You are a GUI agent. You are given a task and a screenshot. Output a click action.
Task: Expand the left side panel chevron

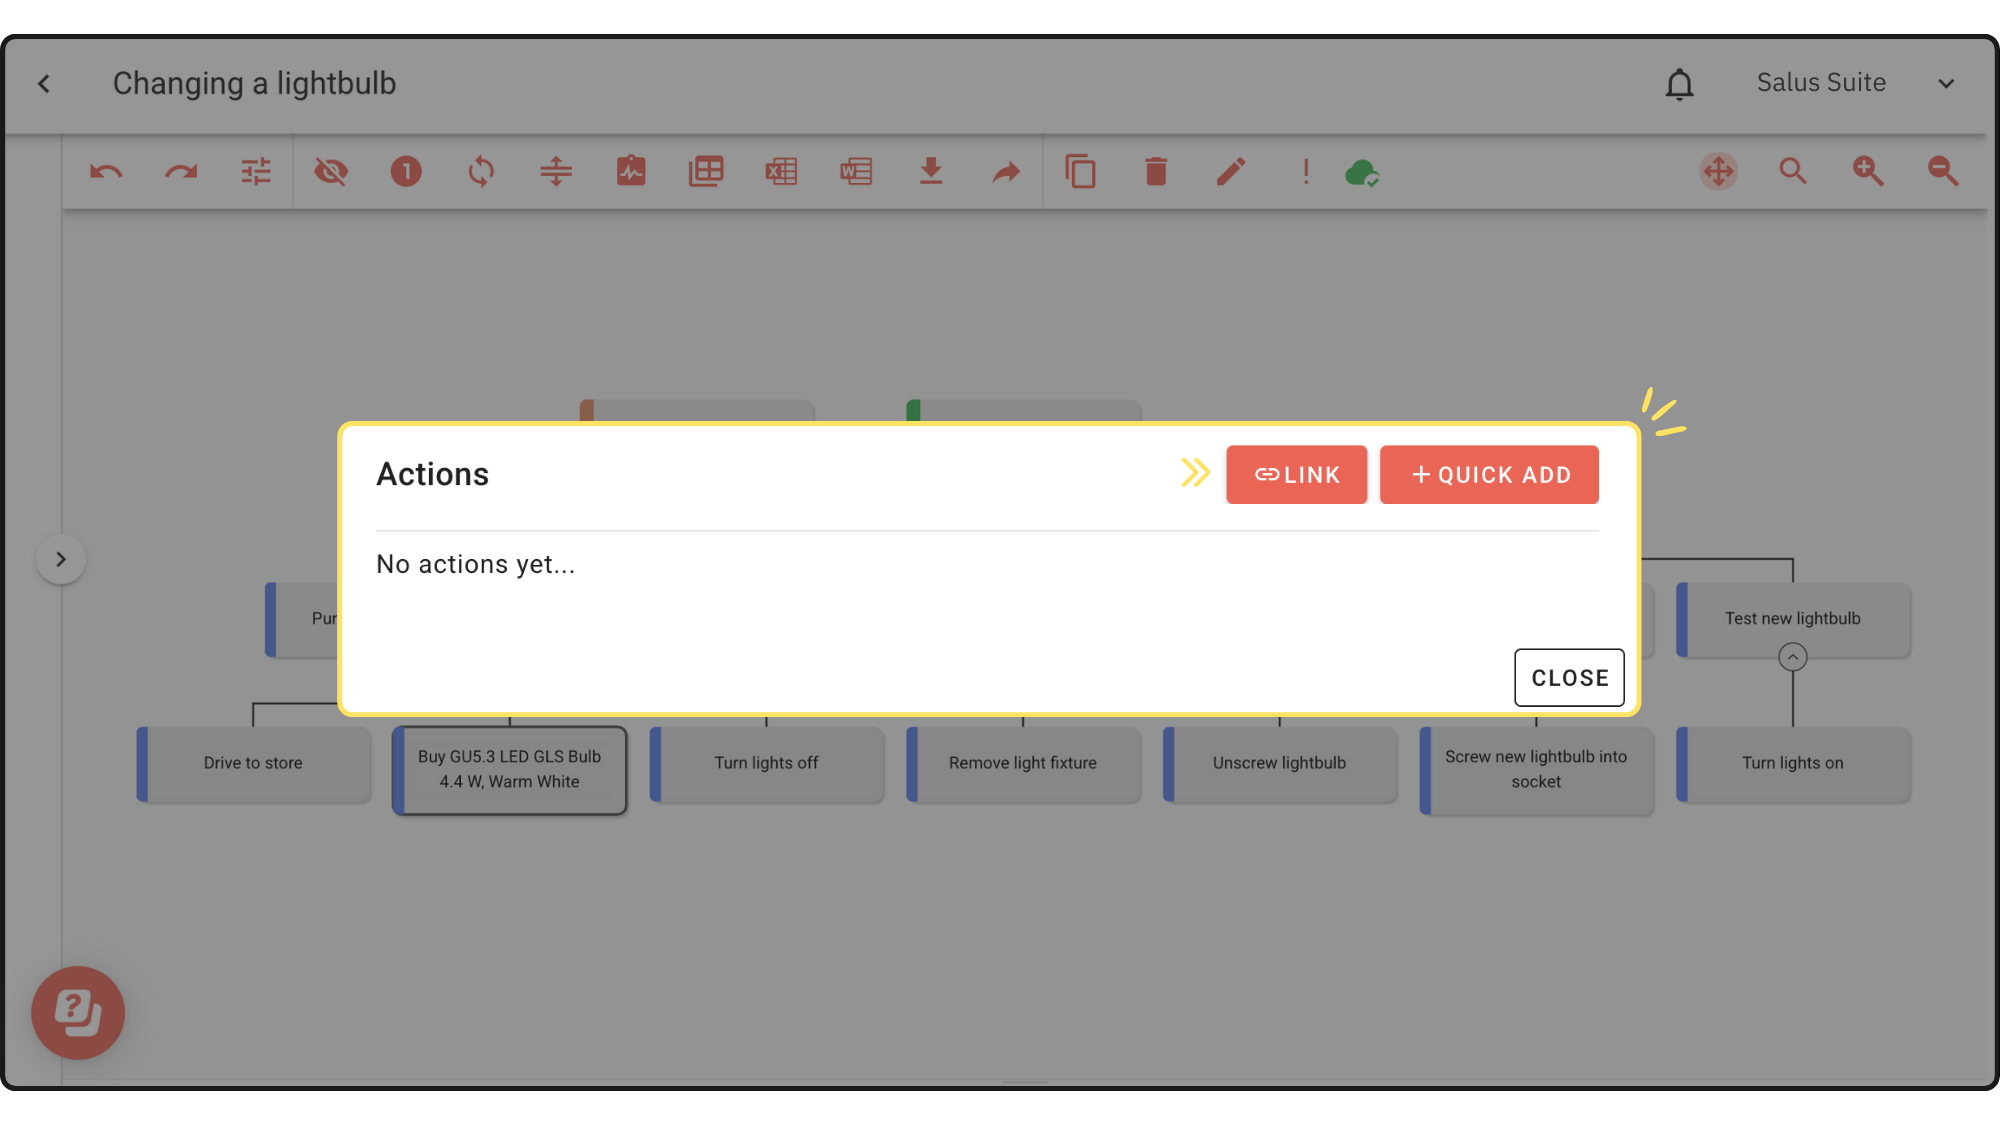tap(61, 559)
